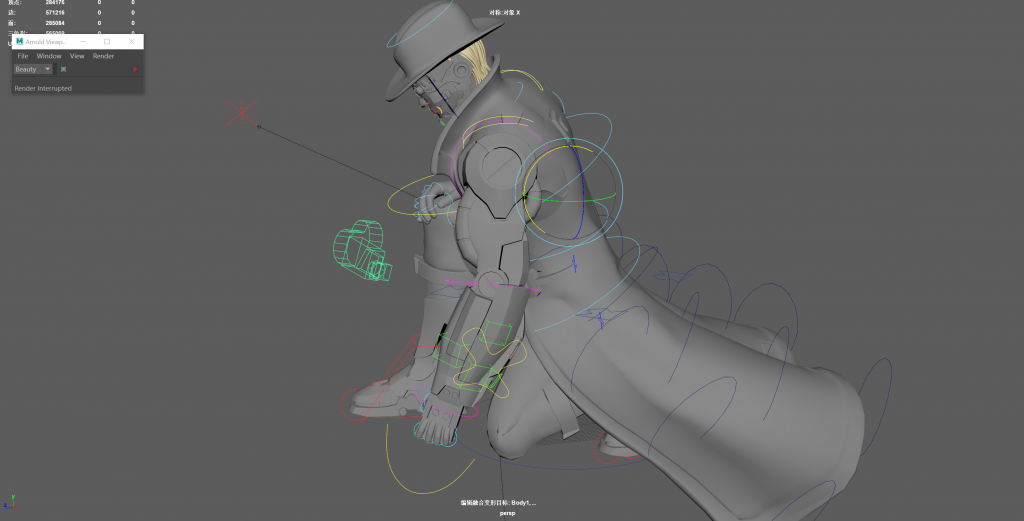This screenshot has height=521, width=1024.
Task: Open the Window menu in Arnold Viewport
Action: (49, 56)
